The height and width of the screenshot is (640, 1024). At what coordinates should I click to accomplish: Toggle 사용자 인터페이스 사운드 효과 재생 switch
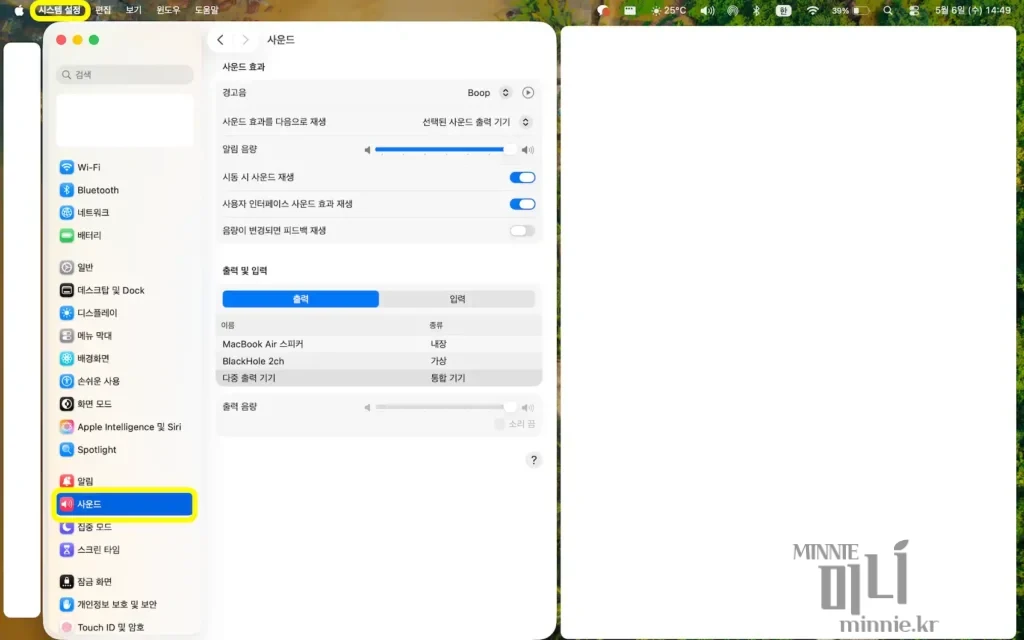pyautogui.click(x=522, y=204)
